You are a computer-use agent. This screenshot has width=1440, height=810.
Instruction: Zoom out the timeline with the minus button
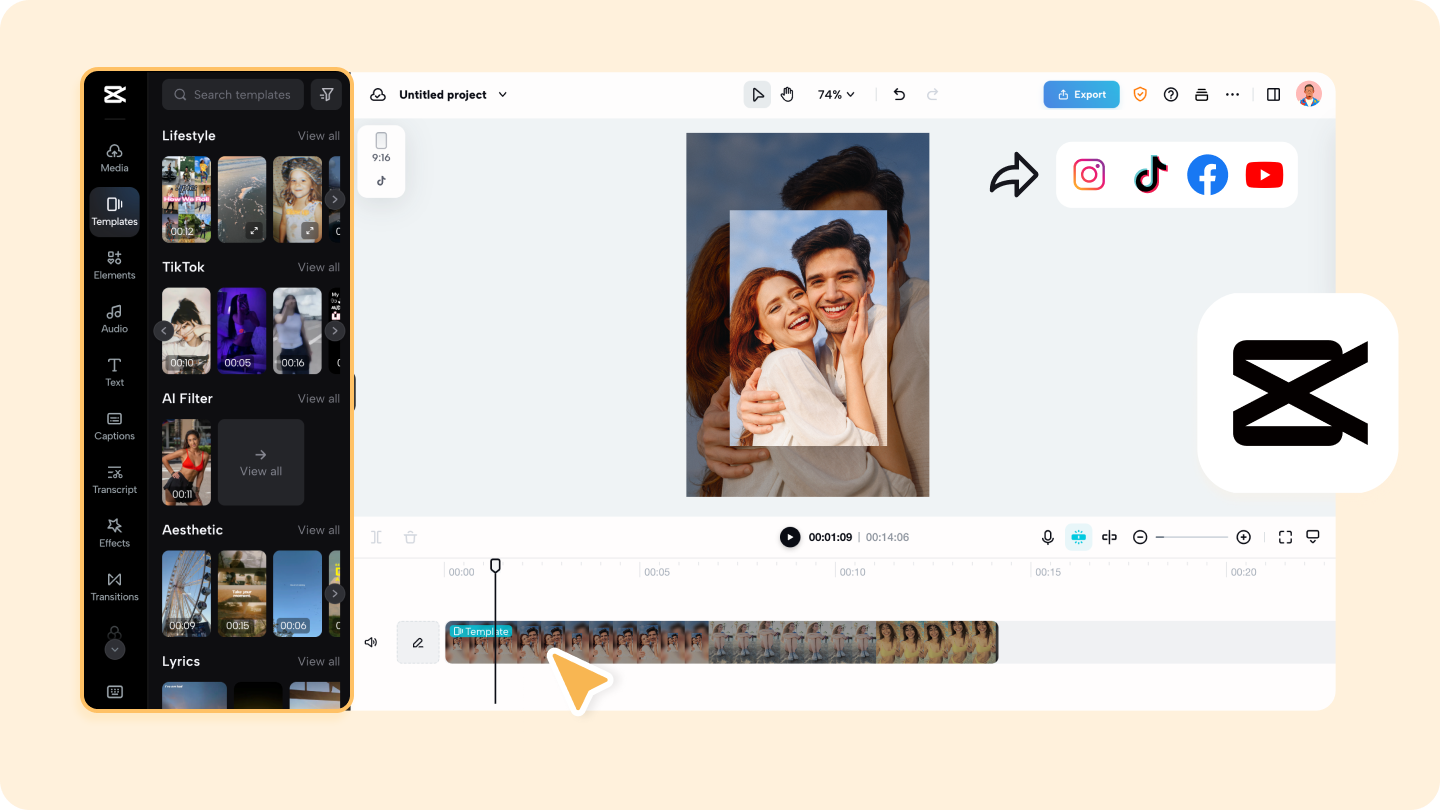[x=1140, y=537]
